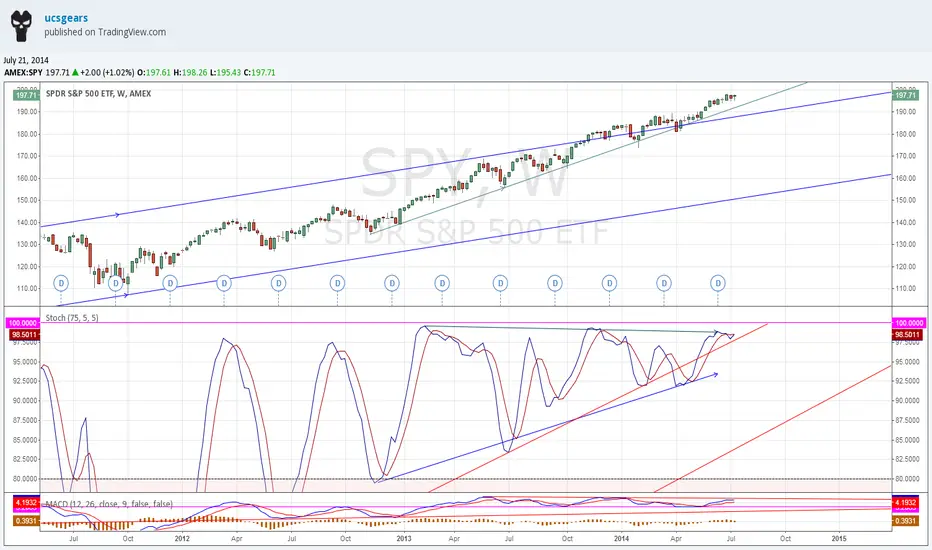Select the June 2013 dividend marker

coord(500,284)
